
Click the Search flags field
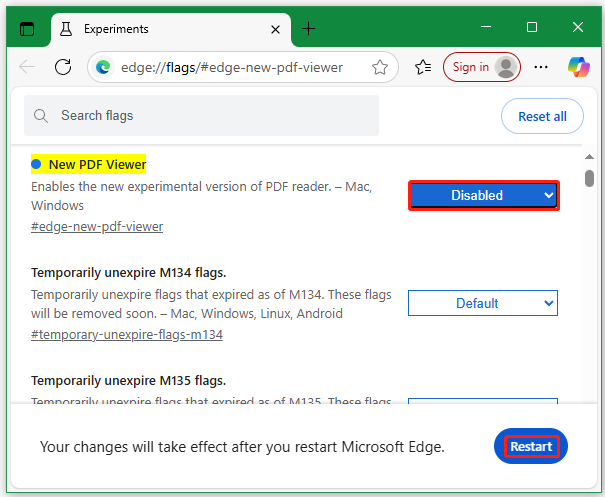click(201, 115)
